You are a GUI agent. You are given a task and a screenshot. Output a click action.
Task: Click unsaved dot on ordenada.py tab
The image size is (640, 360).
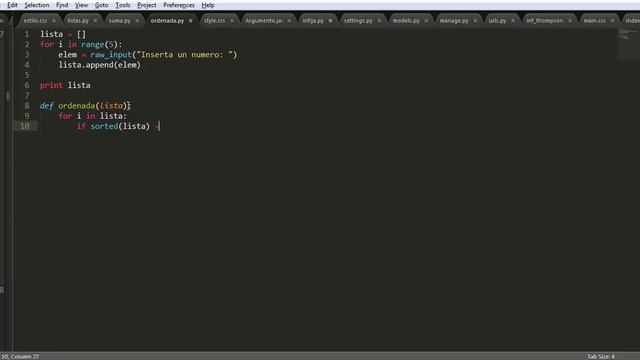(191, 20)
